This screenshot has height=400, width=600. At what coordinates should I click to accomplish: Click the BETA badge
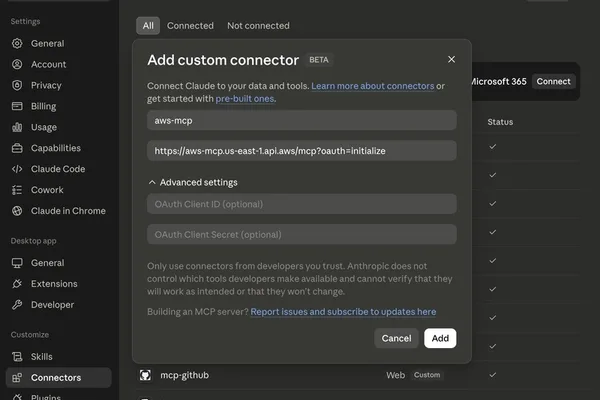click(x=319, y=60)
